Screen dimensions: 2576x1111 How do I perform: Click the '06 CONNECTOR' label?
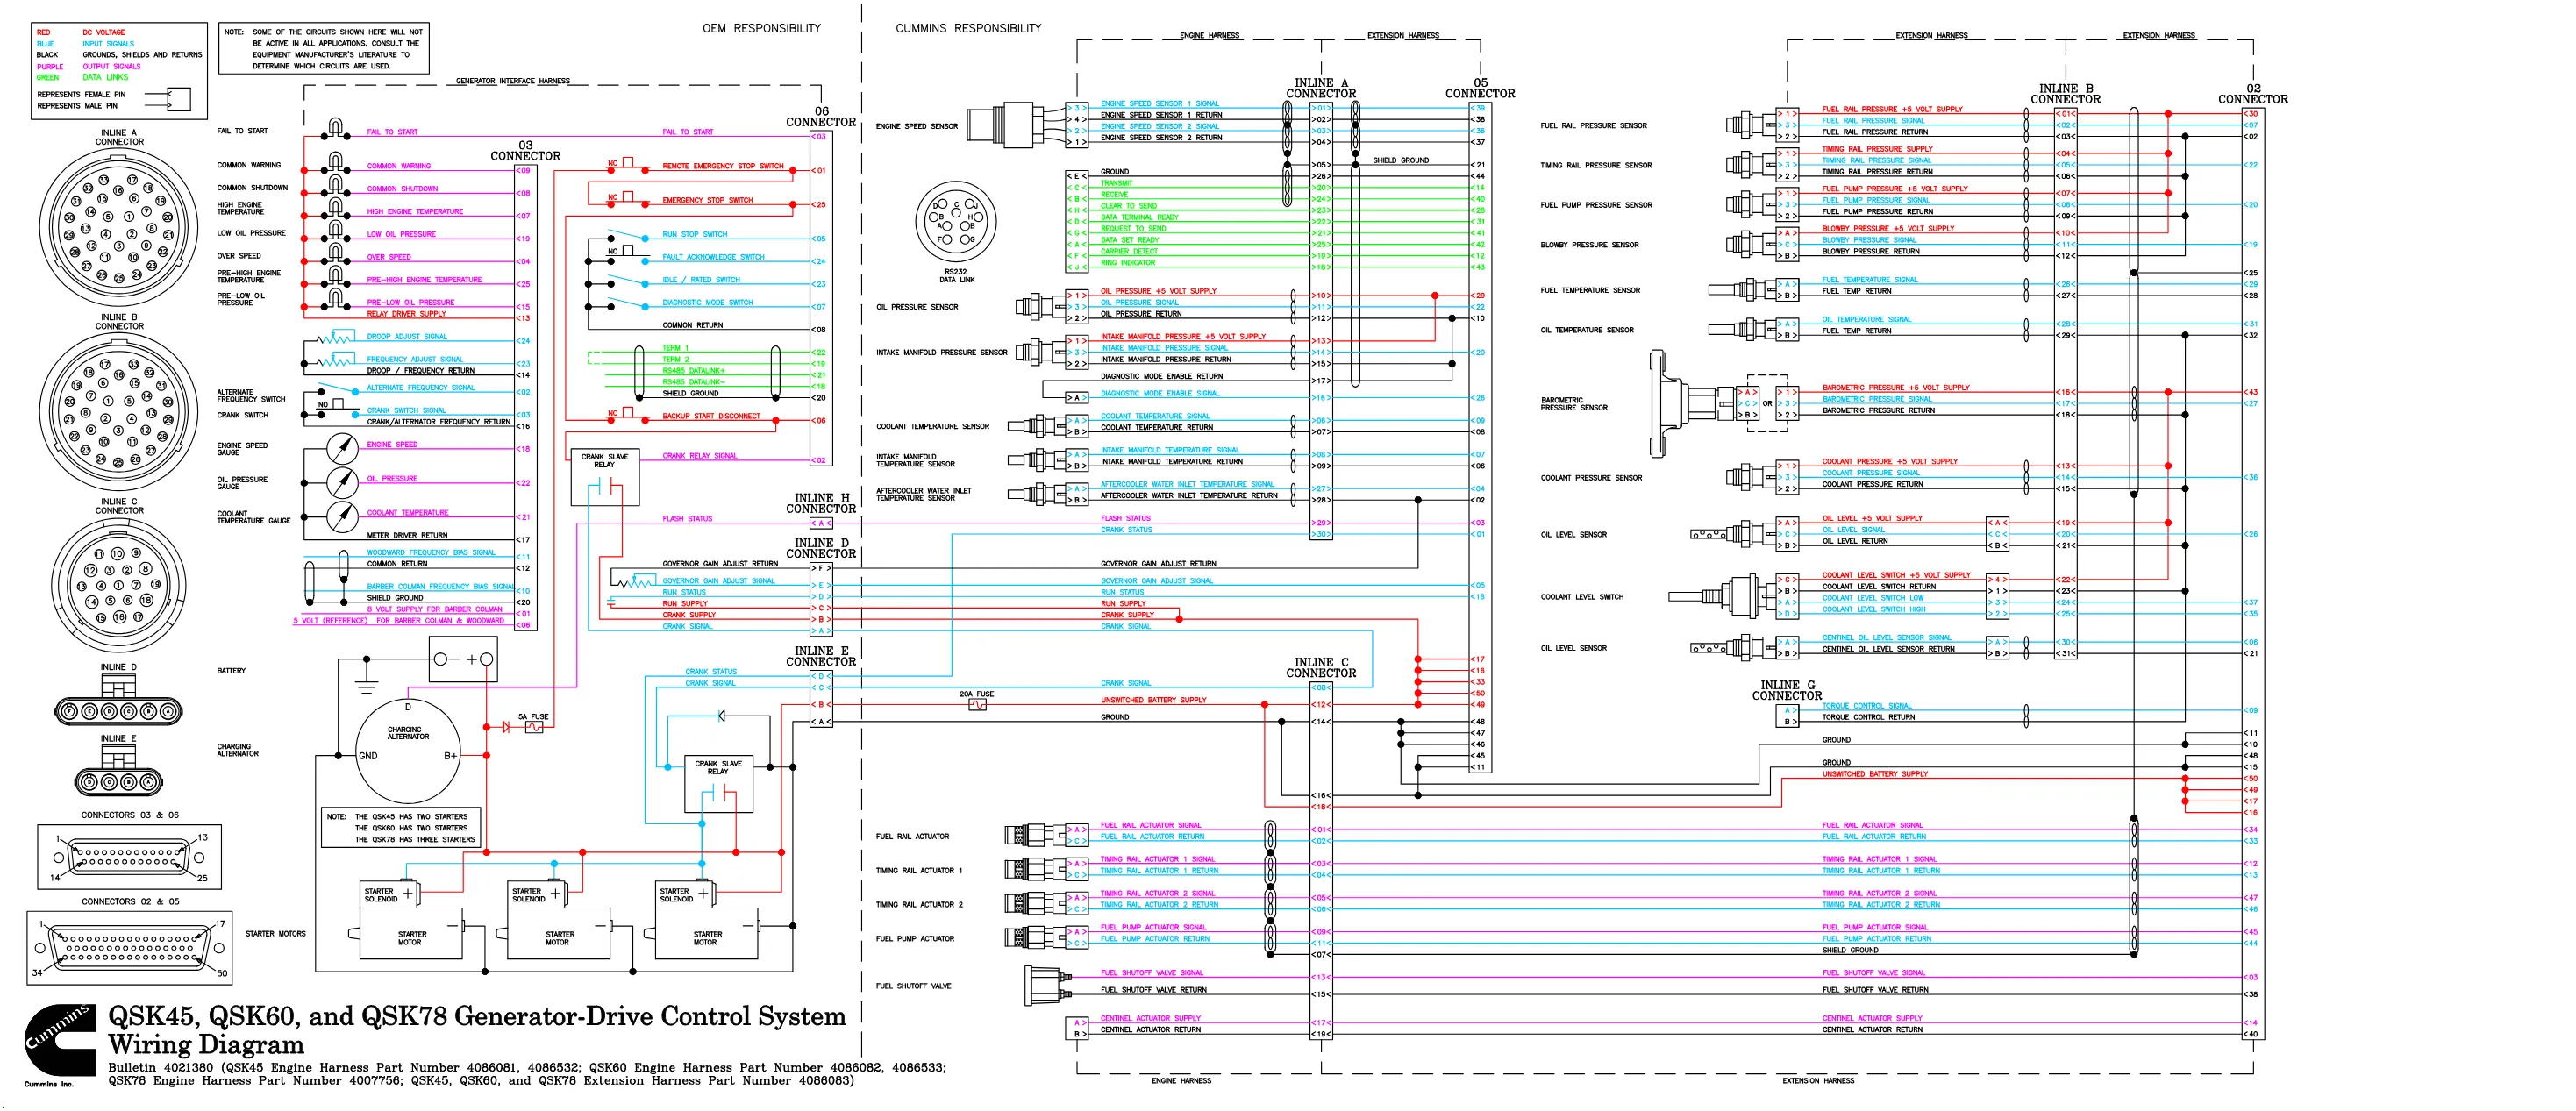pos(821,117)
